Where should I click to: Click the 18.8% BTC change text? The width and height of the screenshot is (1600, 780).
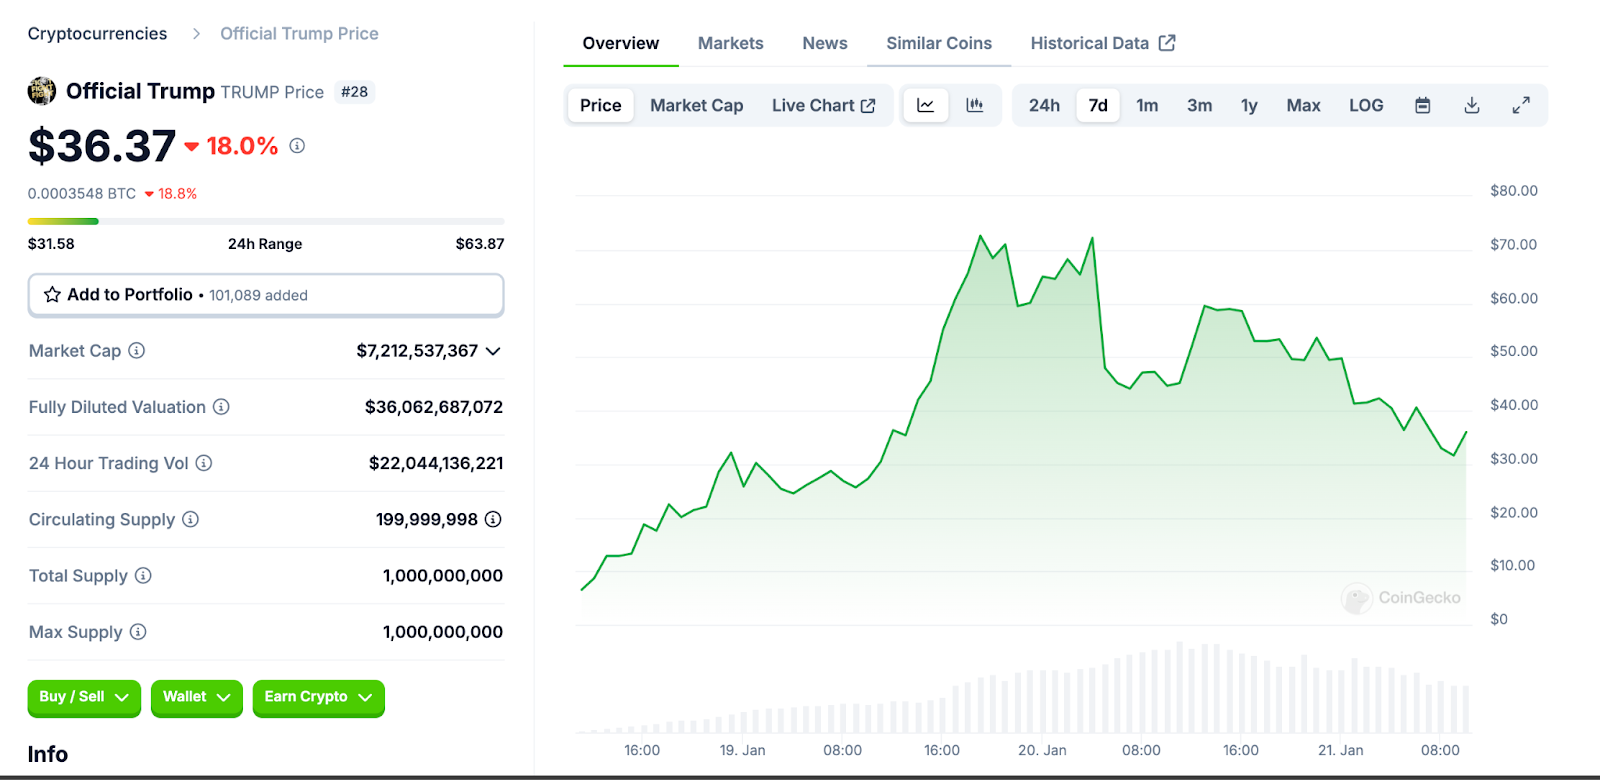click(x=177, y=194)
